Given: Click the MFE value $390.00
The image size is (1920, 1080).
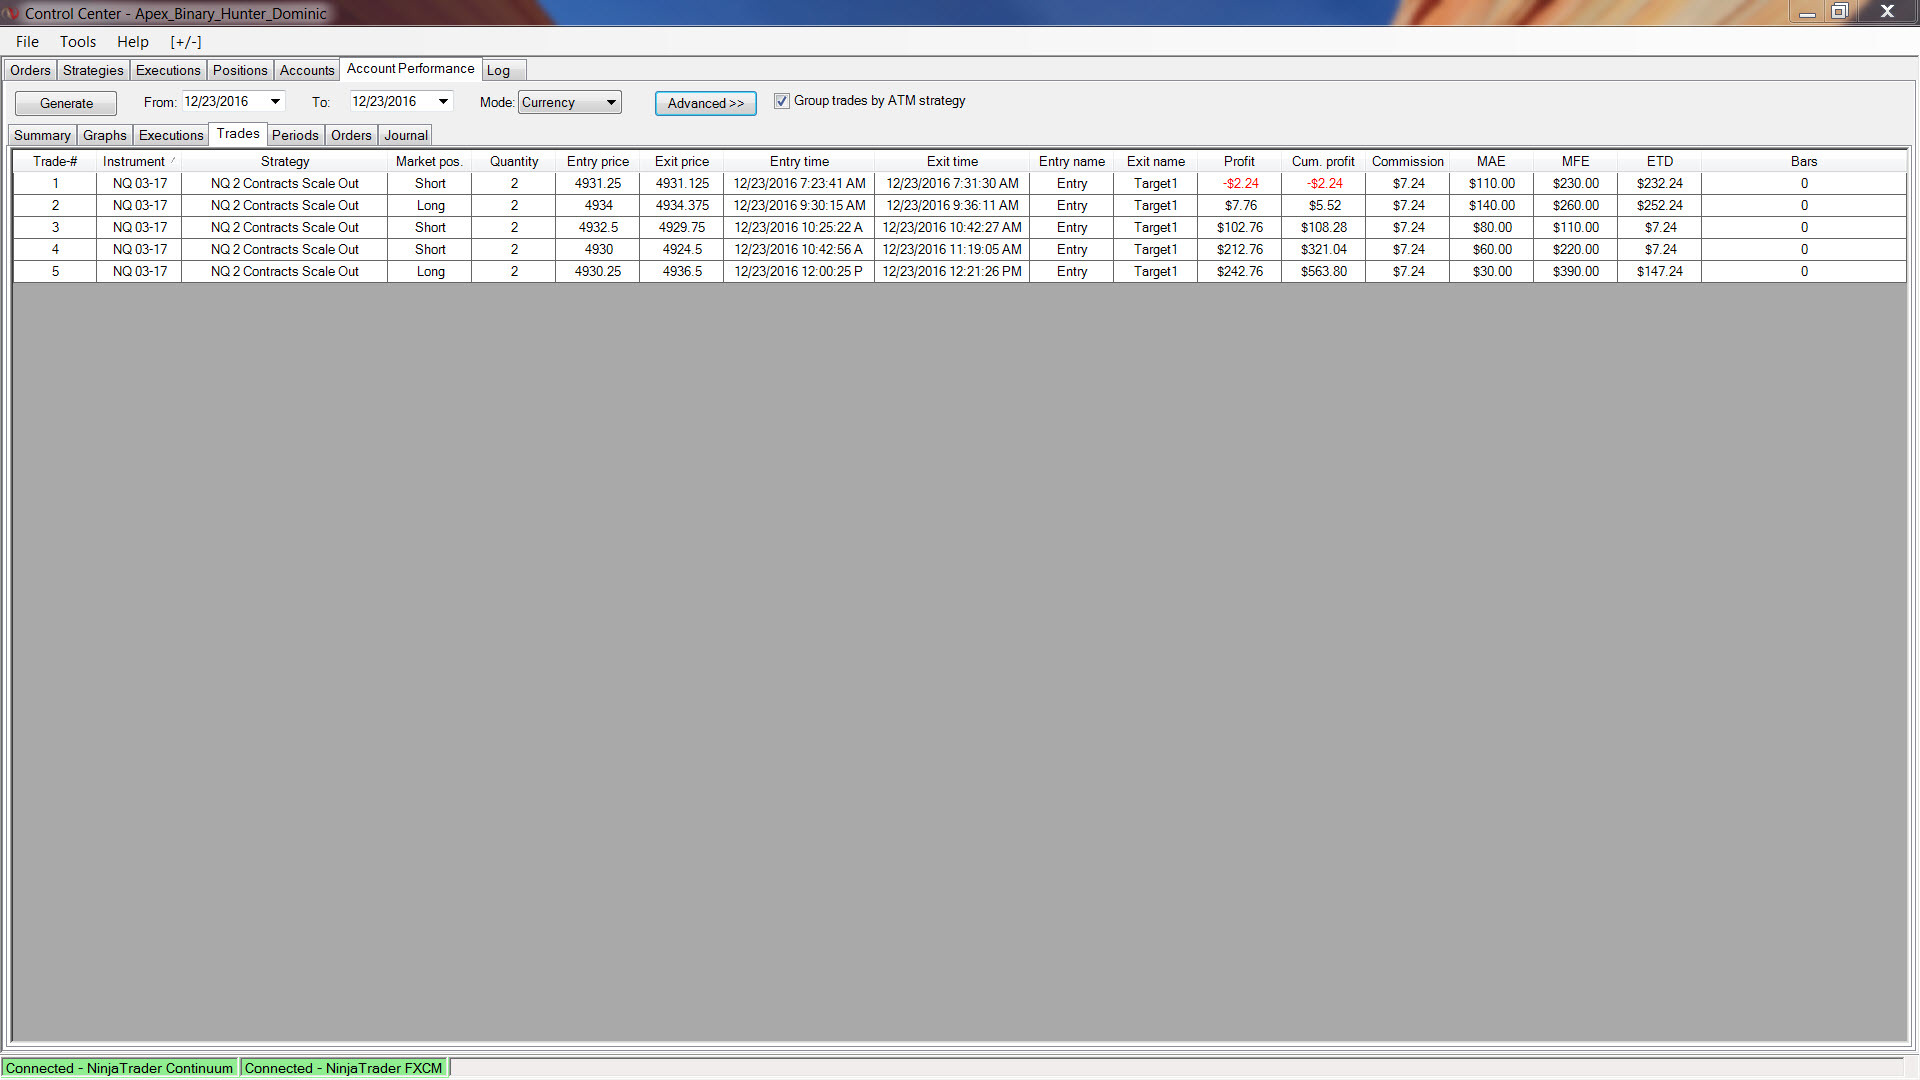Looking at the screenshot, I should (1576, 271).
